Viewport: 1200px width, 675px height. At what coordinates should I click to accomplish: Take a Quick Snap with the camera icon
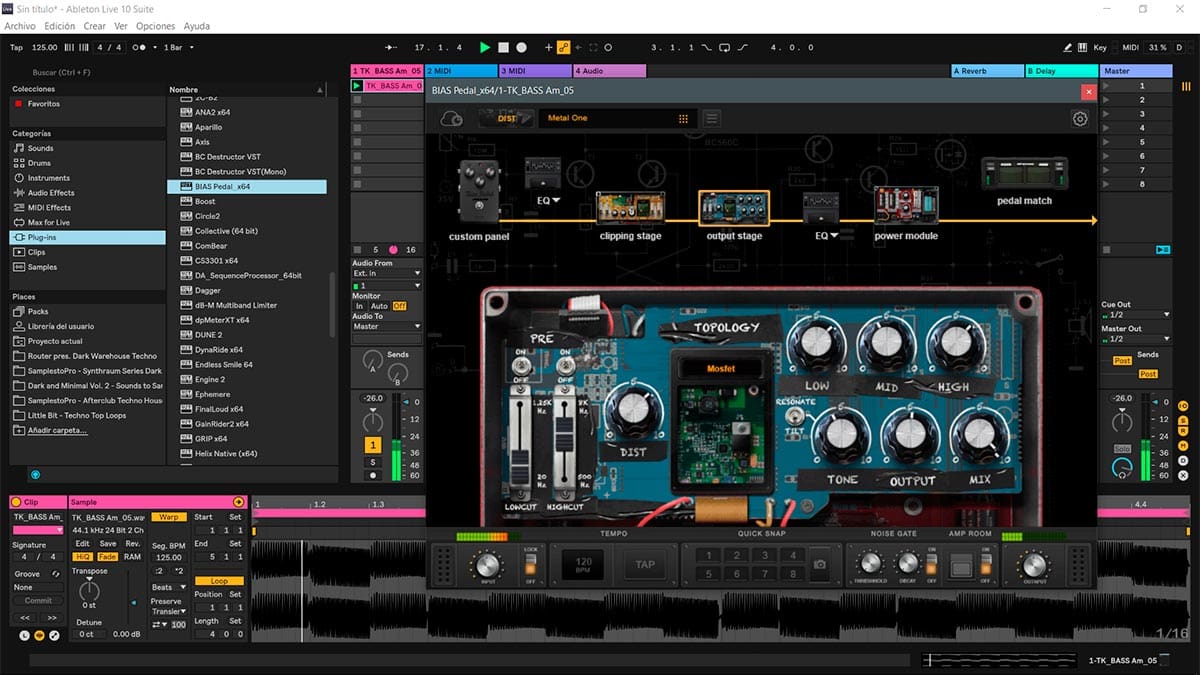coord(820,565)
